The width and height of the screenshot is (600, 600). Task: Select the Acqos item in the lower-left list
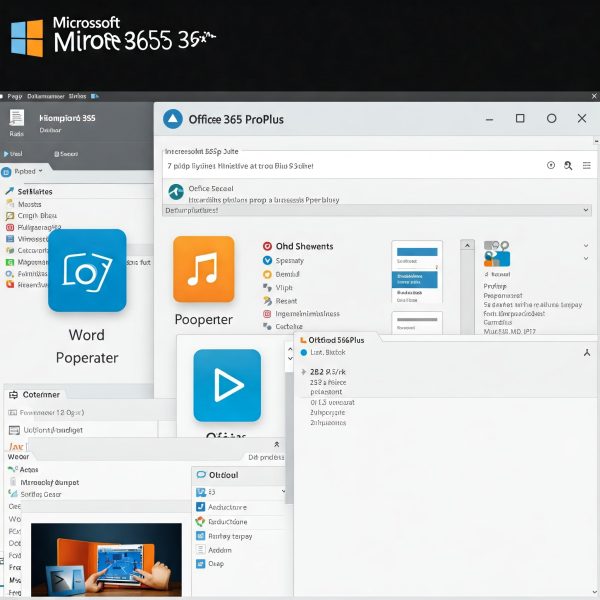pyautogui.click(x=29, y=469)
